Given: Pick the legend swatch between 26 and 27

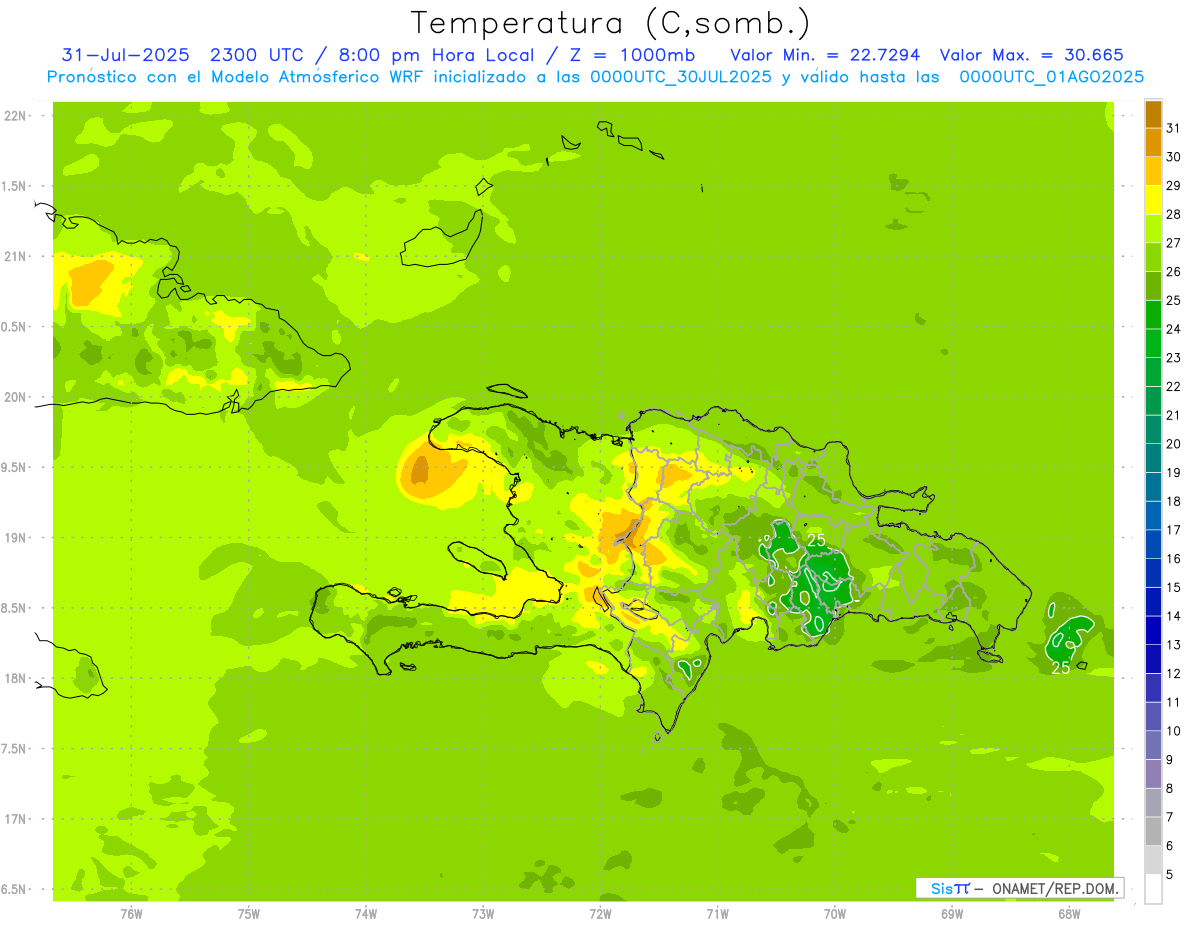Looking at the screenshot, I should coord(1153,257).
